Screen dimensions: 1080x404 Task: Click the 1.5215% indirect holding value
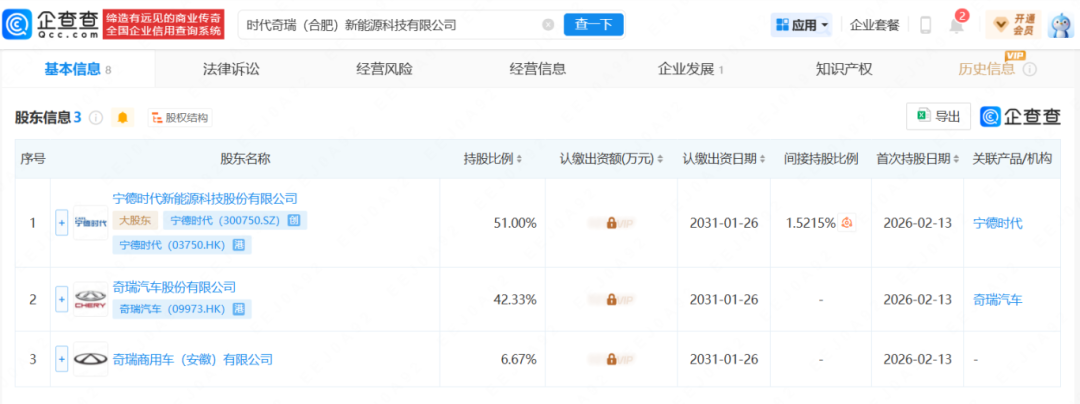tap(811, 223)
